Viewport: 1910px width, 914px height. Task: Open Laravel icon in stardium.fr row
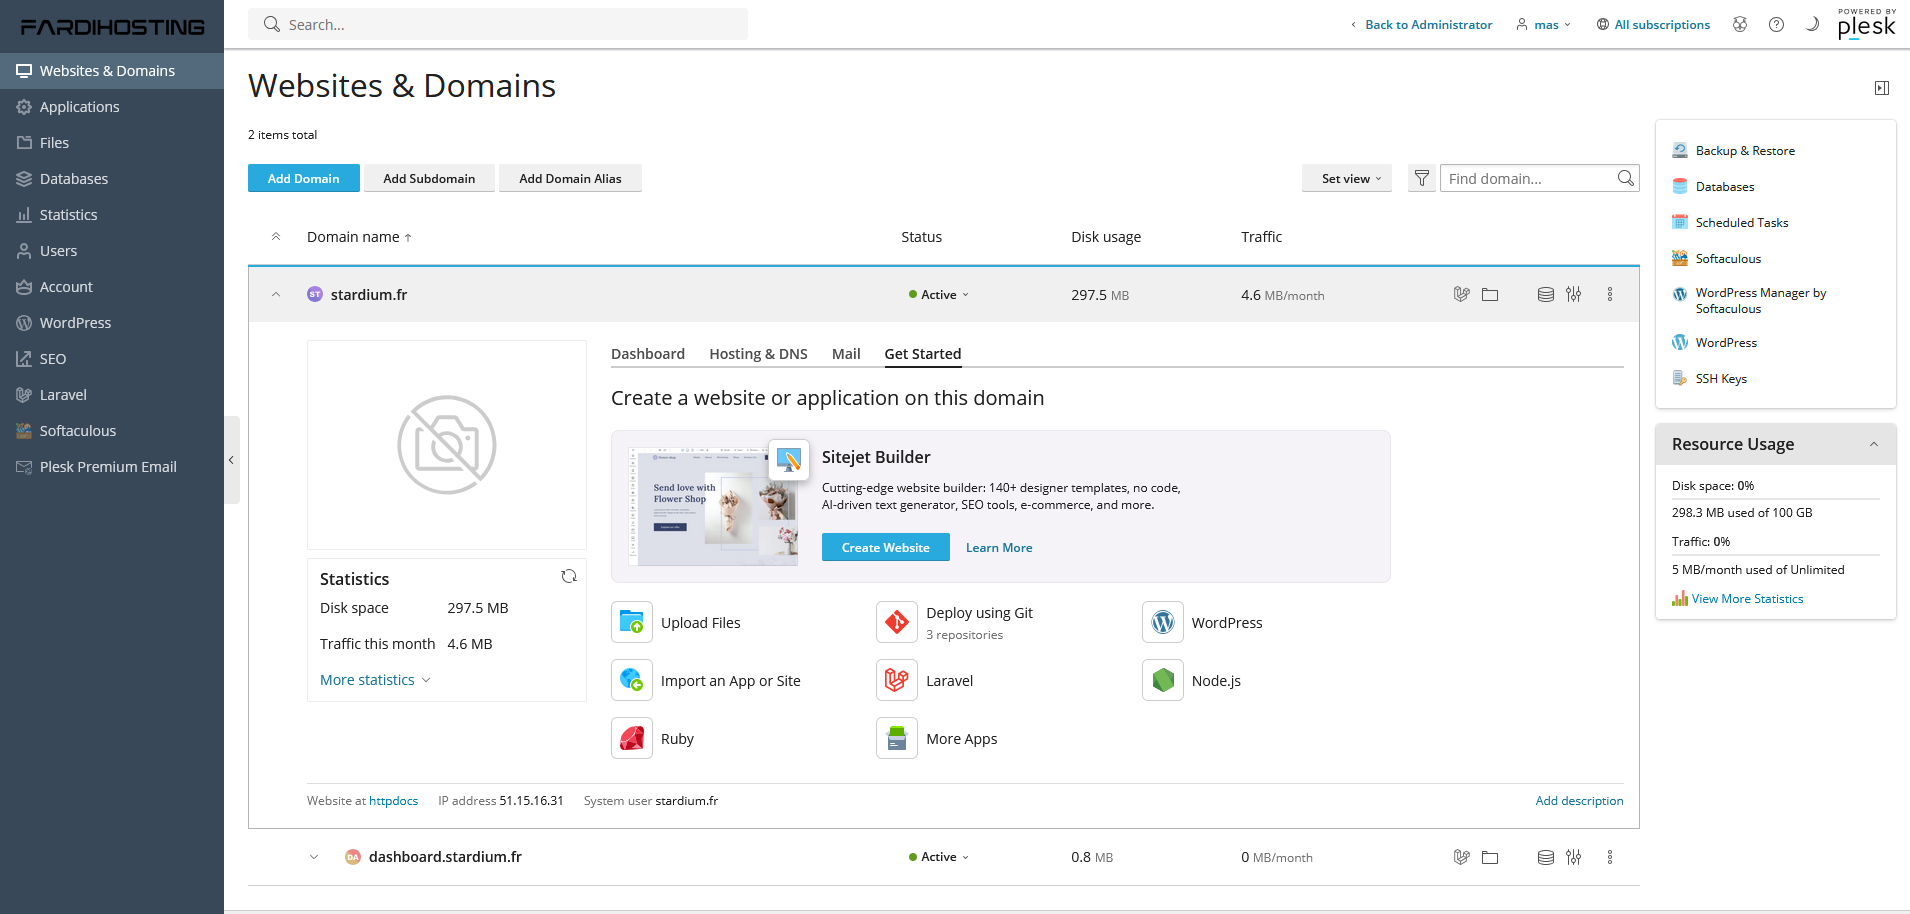[x=1462, y=294]
